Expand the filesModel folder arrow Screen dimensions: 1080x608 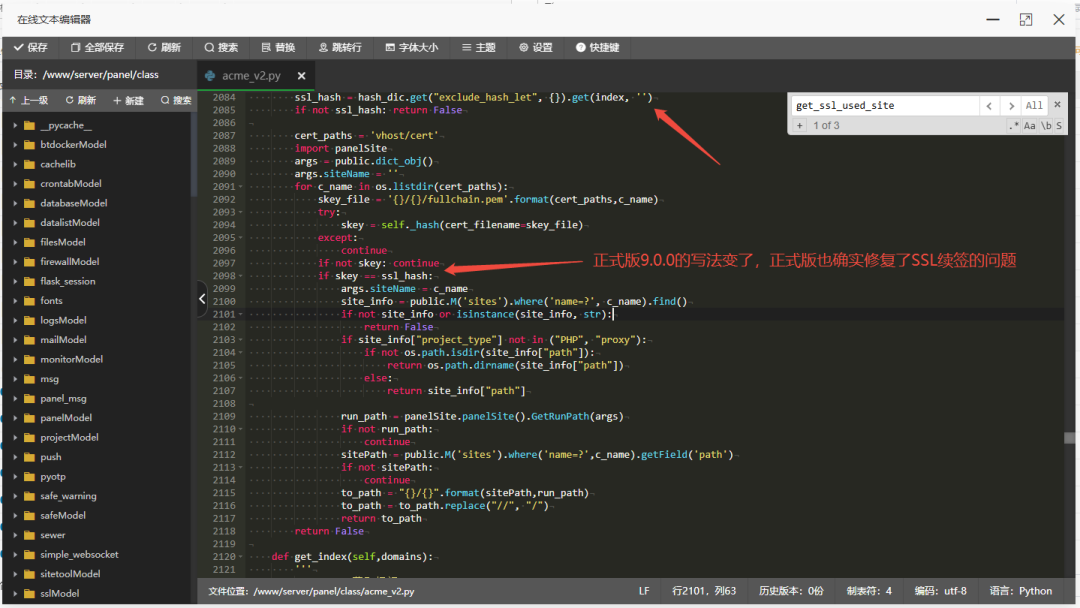click(x=15, y=242)
